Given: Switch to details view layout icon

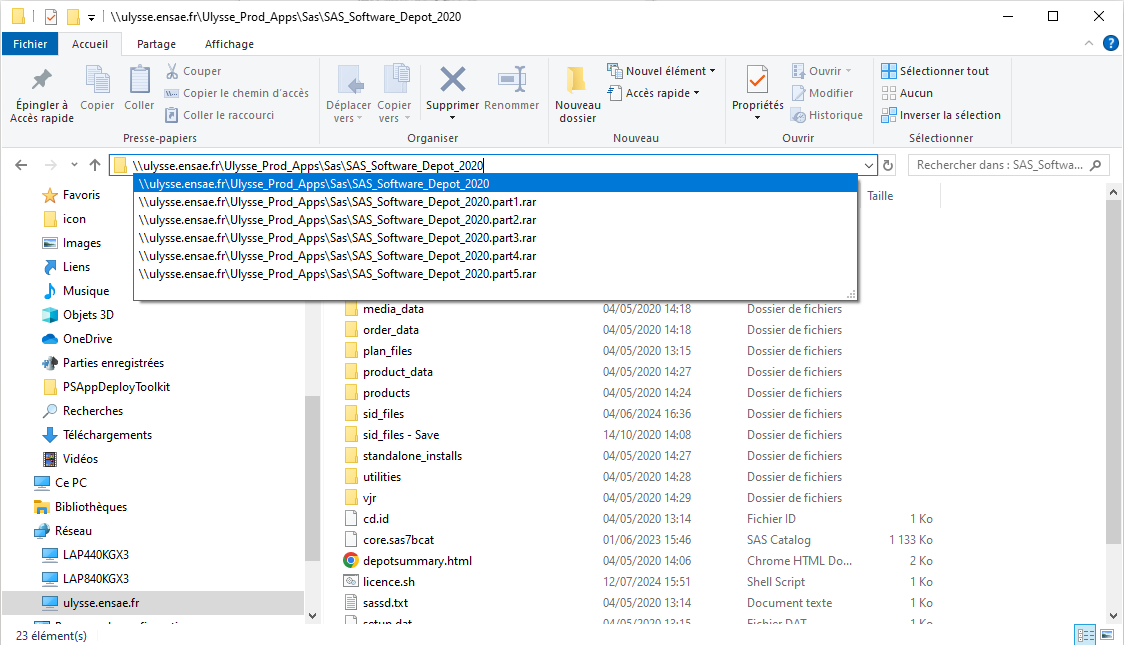Looking at the screenshot, I should click(x=1085, y=635).
